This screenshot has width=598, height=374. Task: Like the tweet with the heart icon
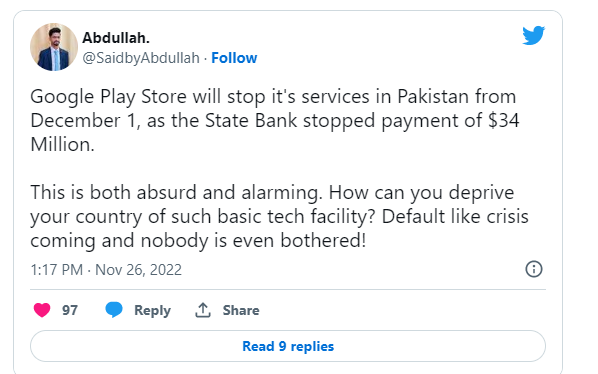point(42,310)
